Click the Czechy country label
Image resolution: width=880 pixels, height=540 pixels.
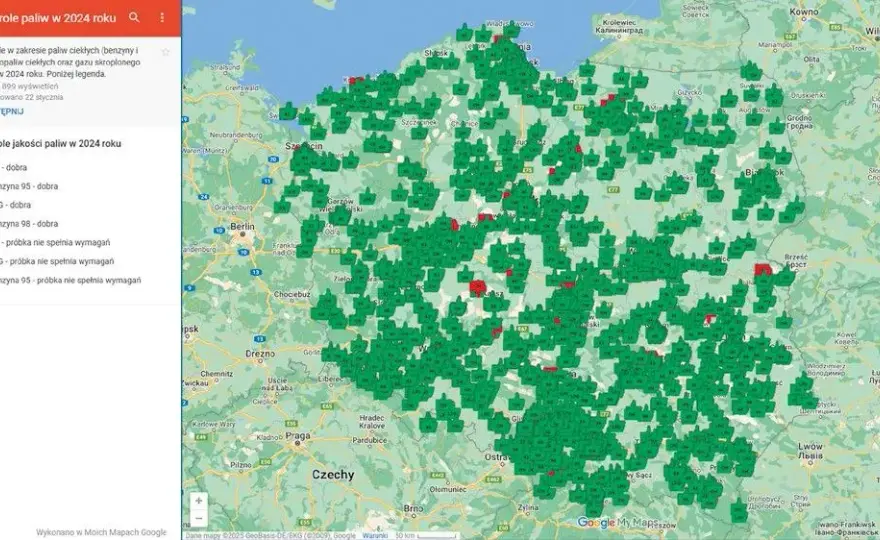[333, 475]
